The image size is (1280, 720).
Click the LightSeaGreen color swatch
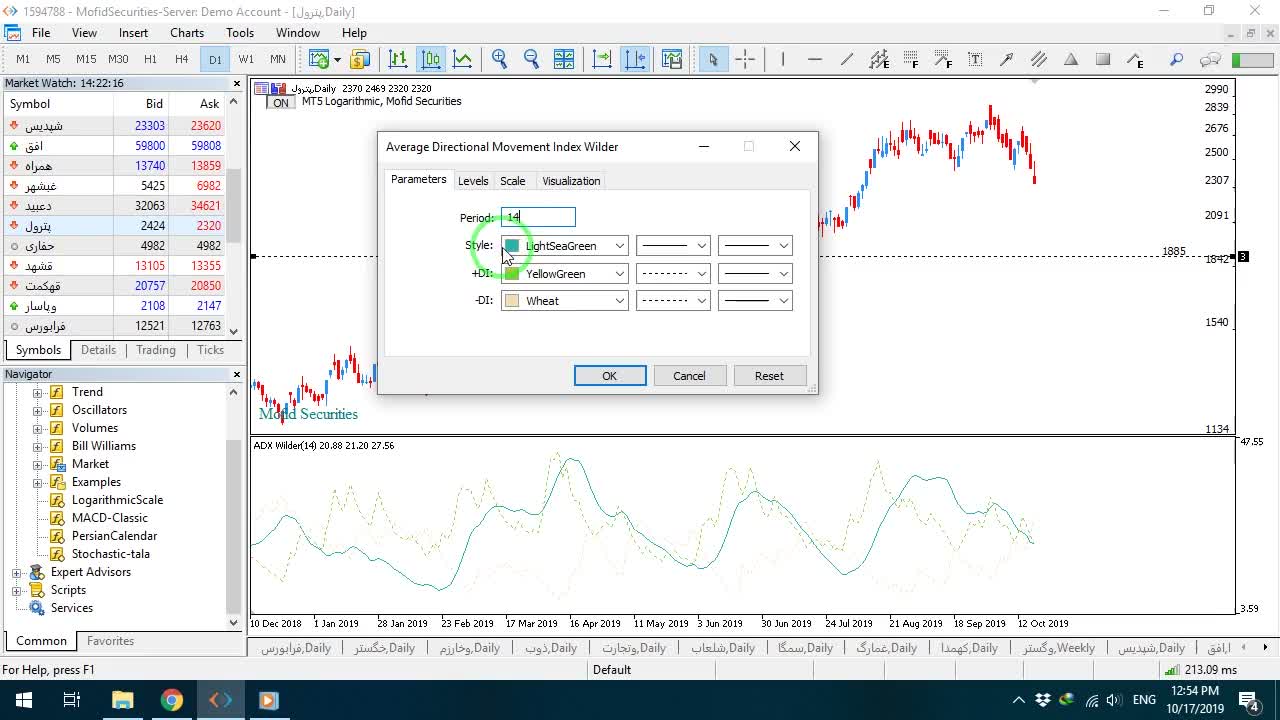512,246
